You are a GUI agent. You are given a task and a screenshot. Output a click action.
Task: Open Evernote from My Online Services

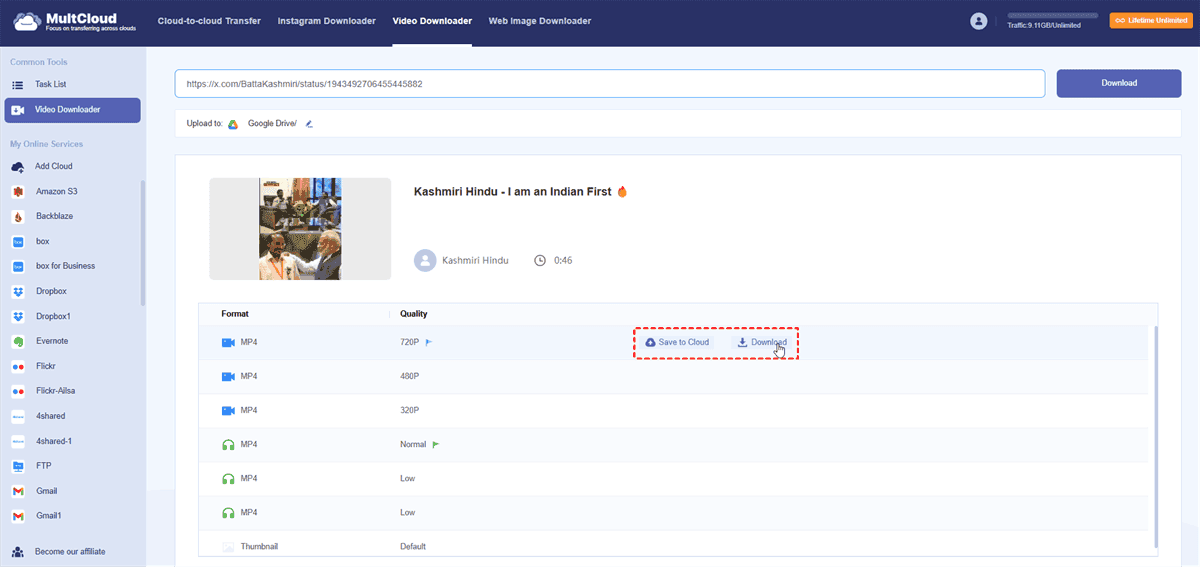coord(52,341)
